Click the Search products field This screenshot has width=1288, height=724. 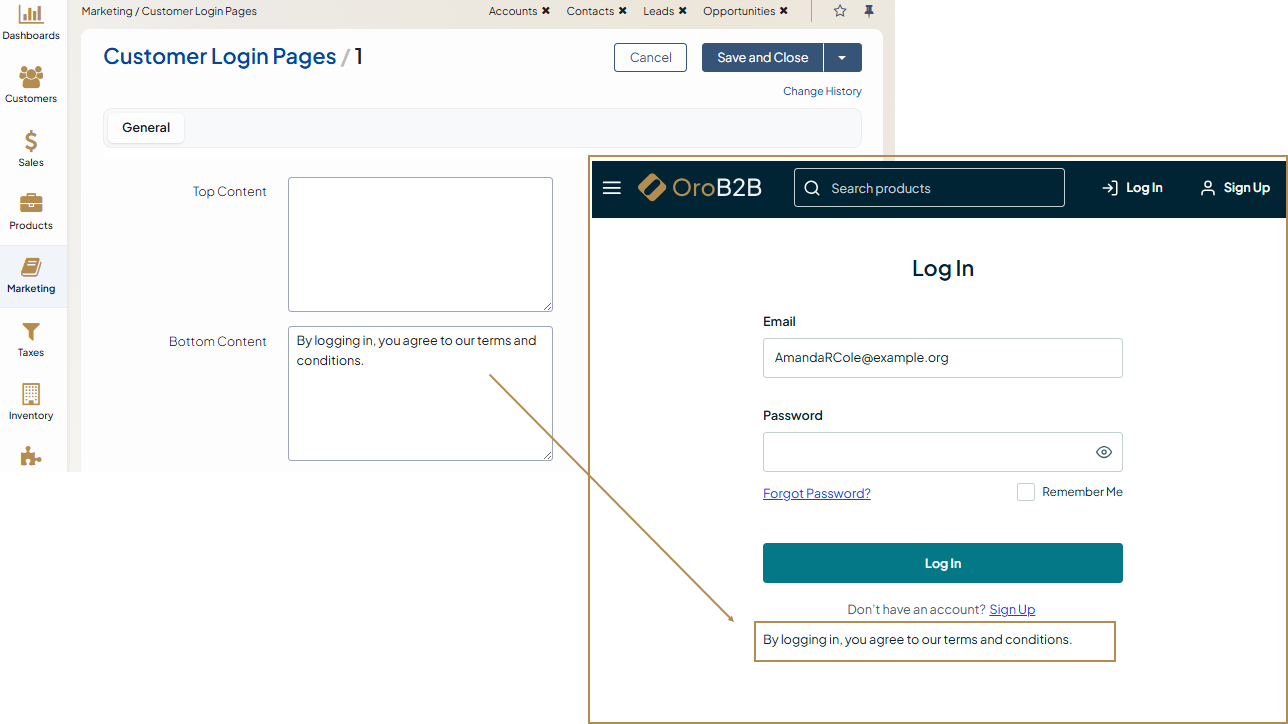(940, 188)
